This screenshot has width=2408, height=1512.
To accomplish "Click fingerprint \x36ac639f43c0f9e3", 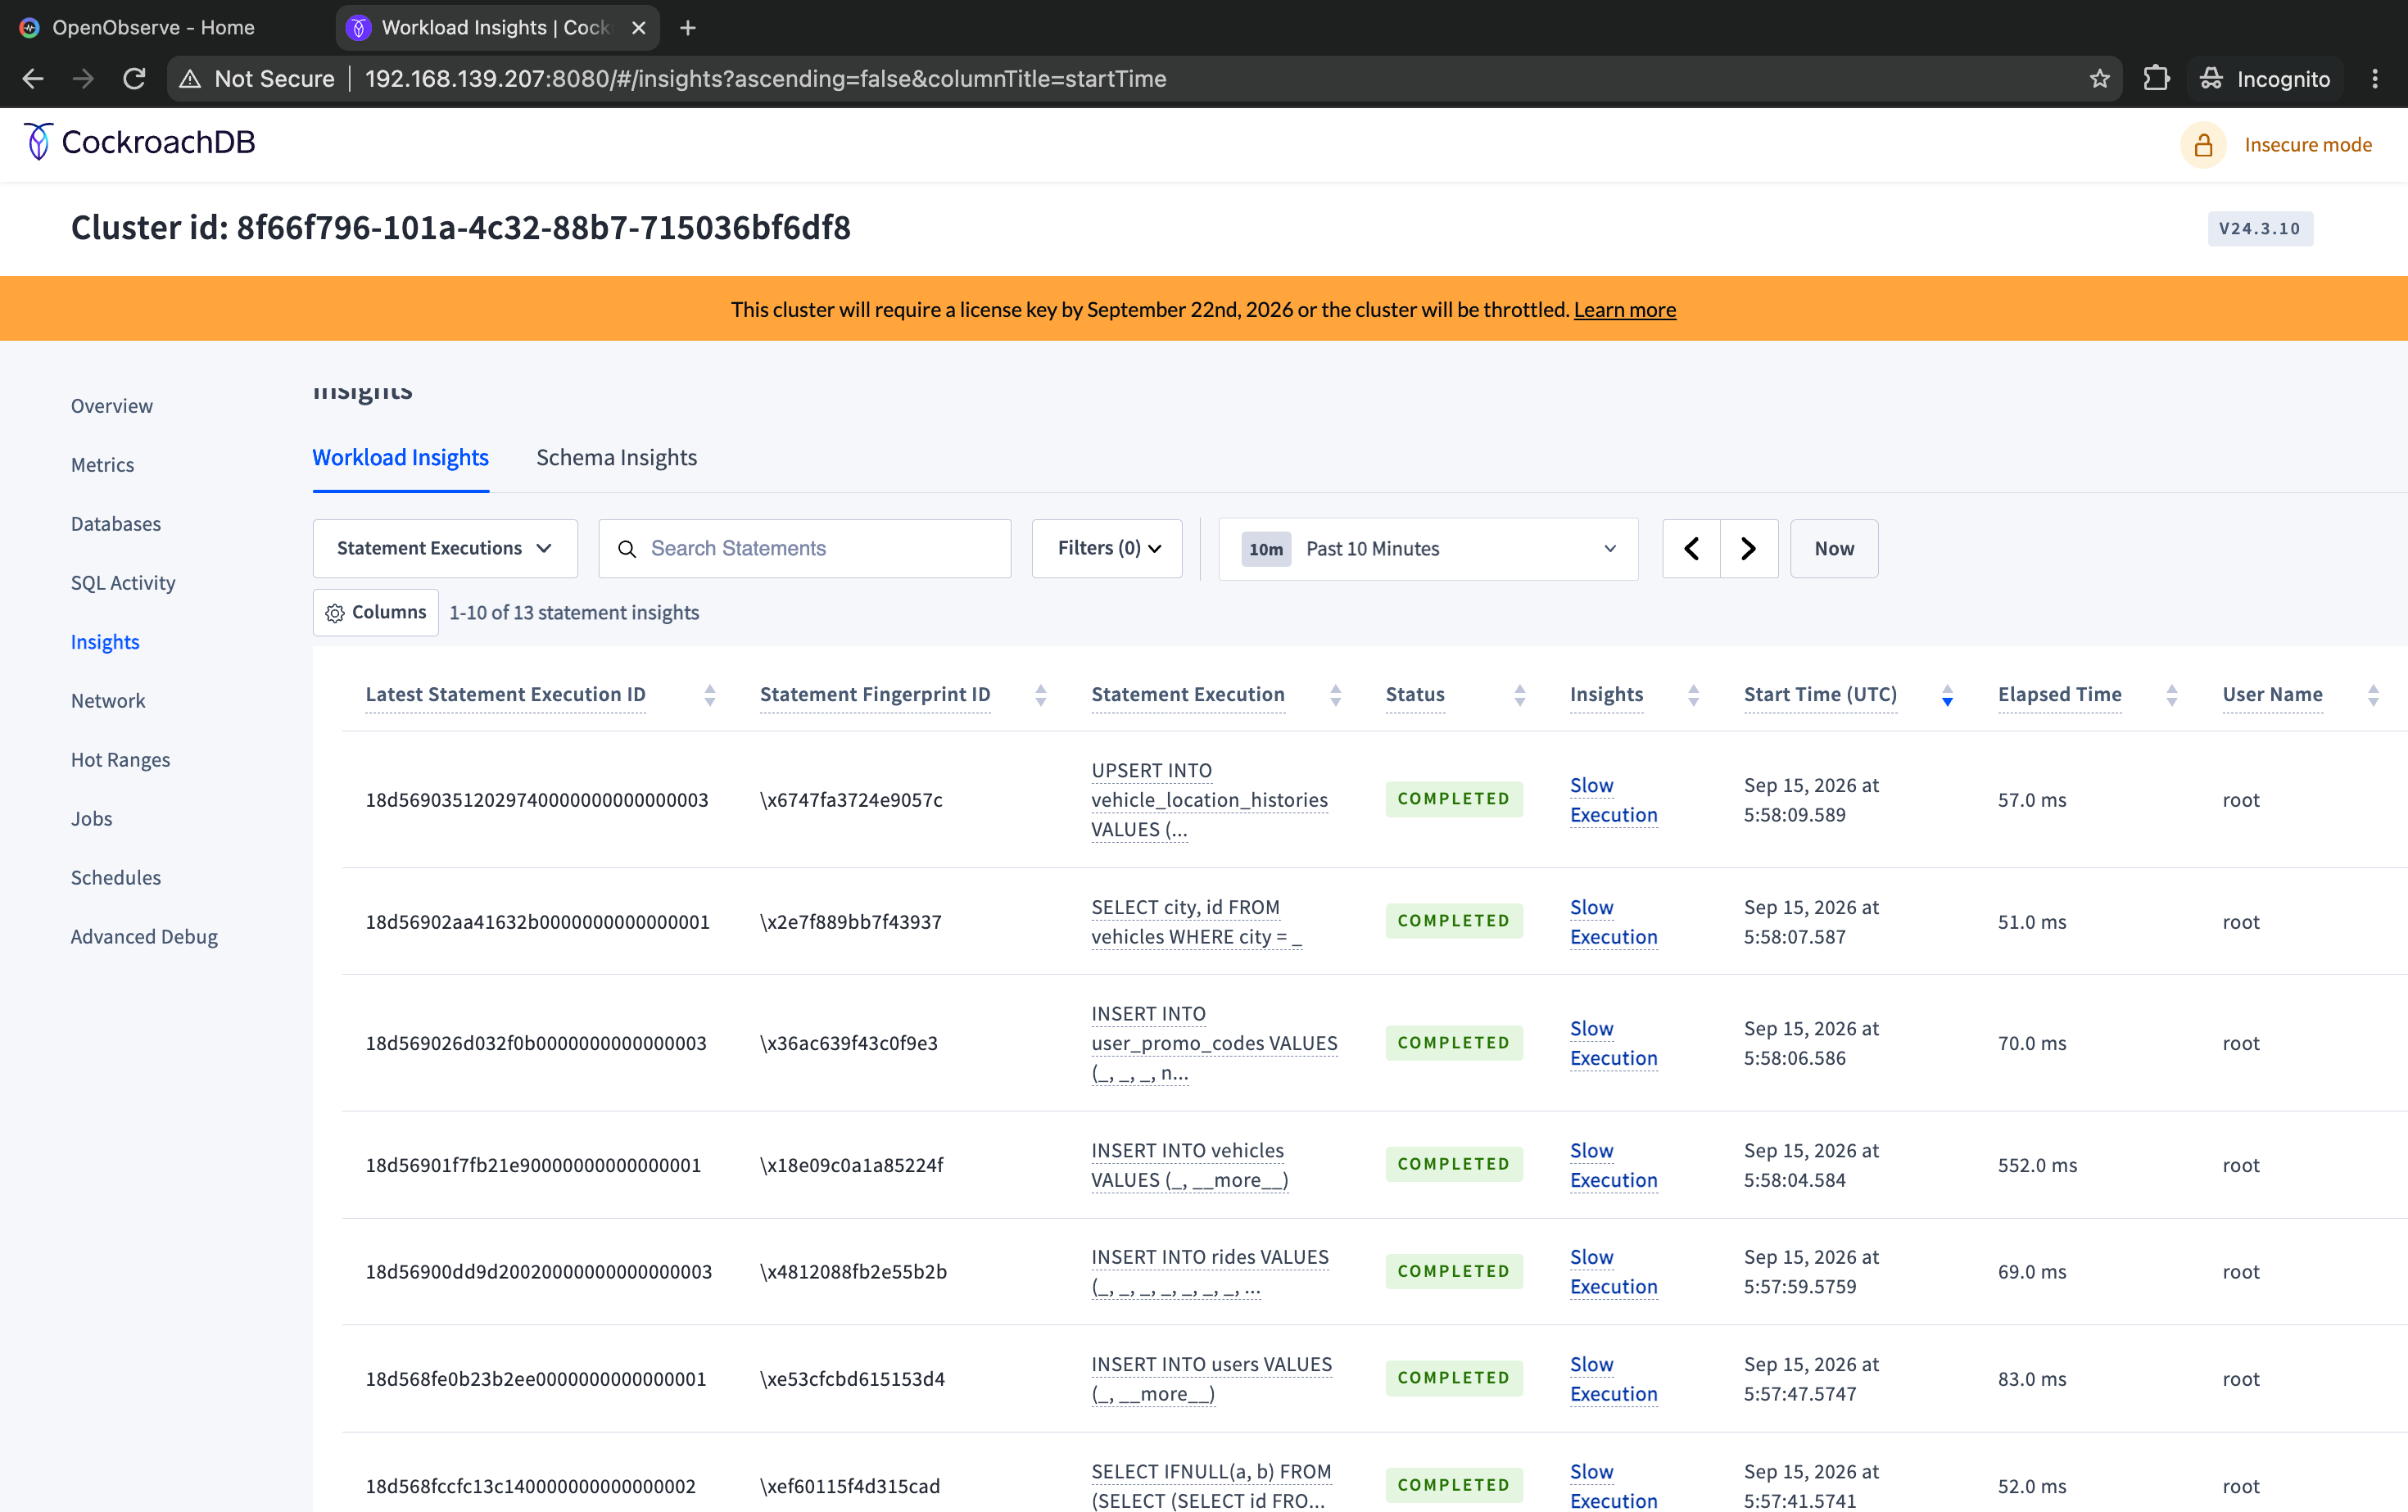I will (x=849, y=1043).
